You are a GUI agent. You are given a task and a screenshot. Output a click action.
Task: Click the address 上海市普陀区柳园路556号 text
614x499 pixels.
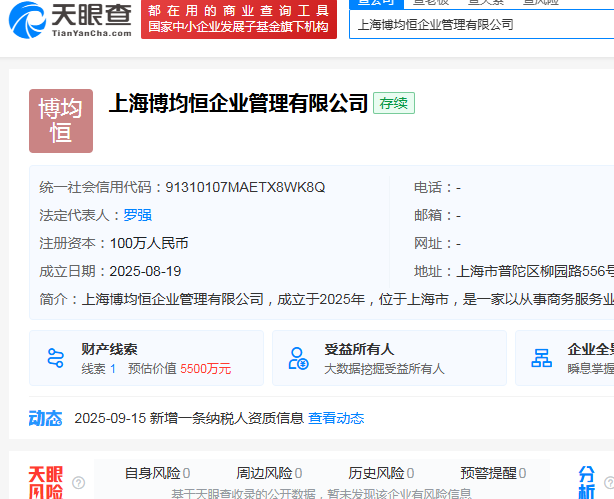click(535, 271)
